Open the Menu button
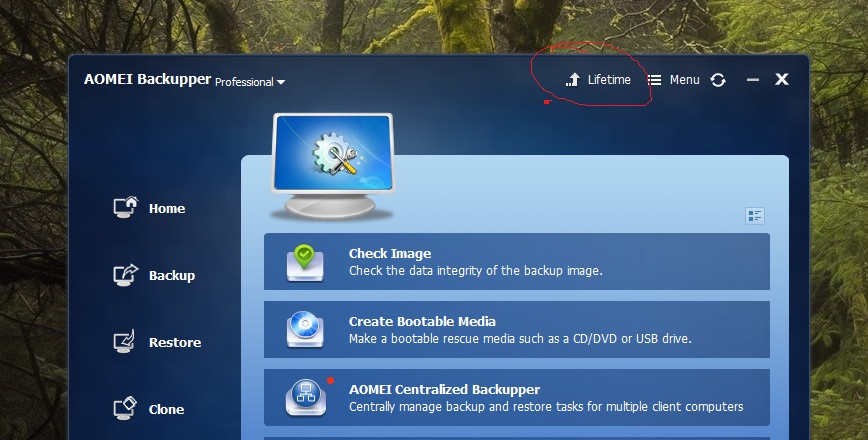 674,80
